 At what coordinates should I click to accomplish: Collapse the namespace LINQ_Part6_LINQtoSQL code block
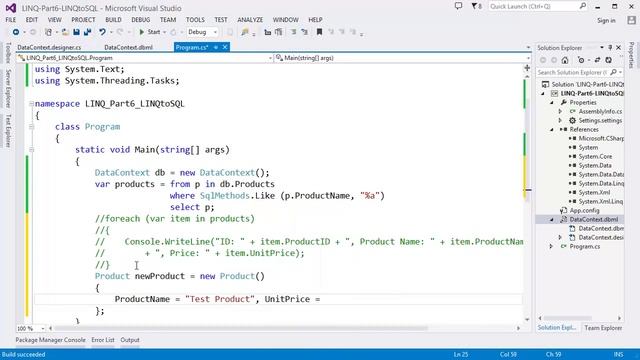pos(31,104)
